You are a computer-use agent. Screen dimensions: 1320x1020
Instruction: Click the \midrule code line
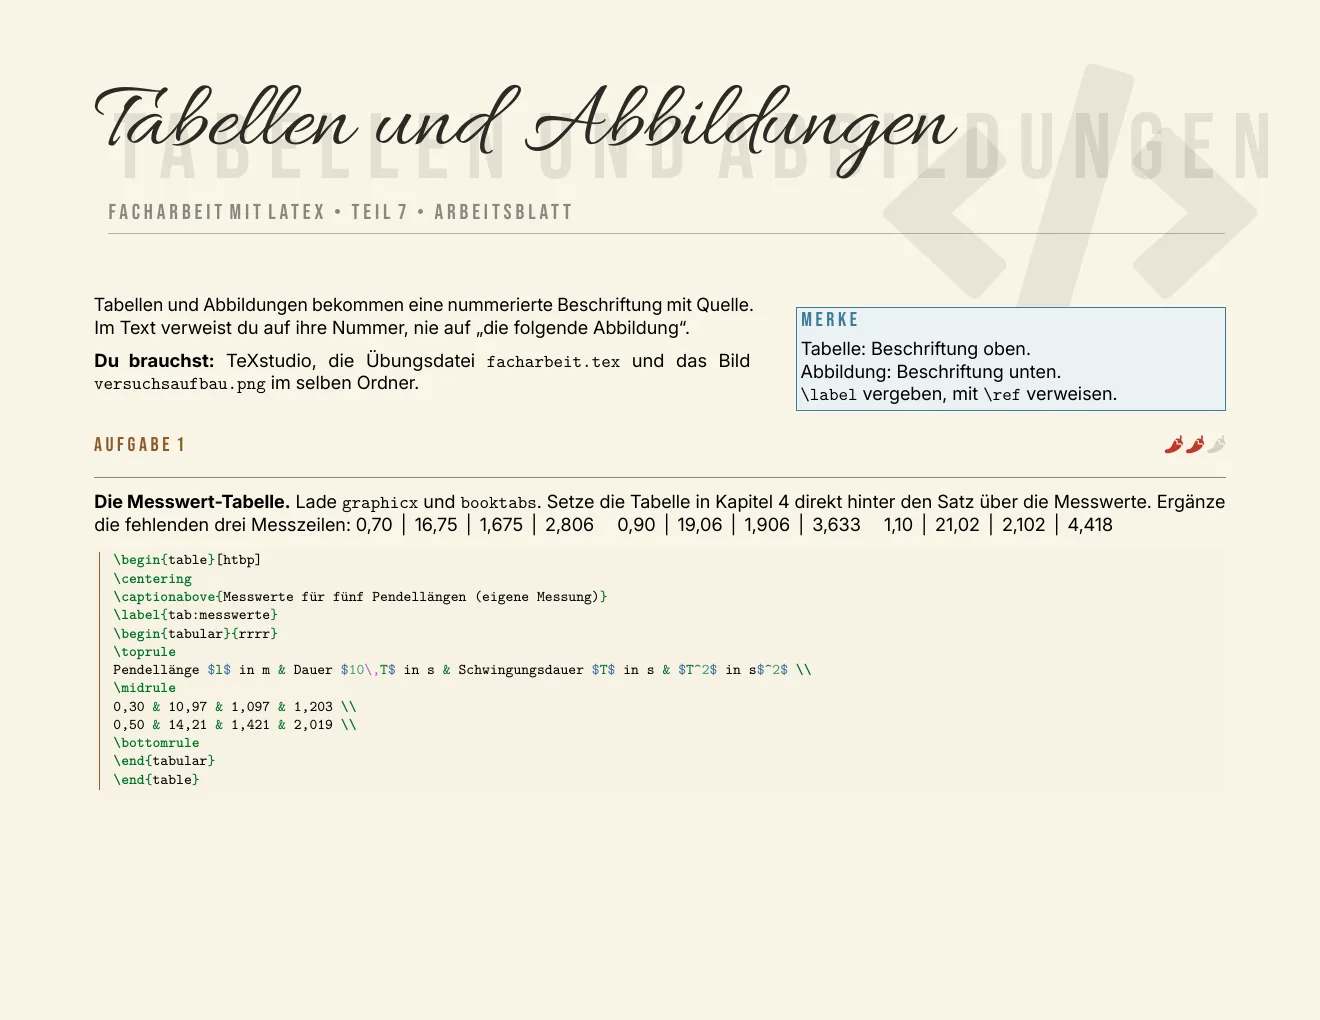click(144, 688)
